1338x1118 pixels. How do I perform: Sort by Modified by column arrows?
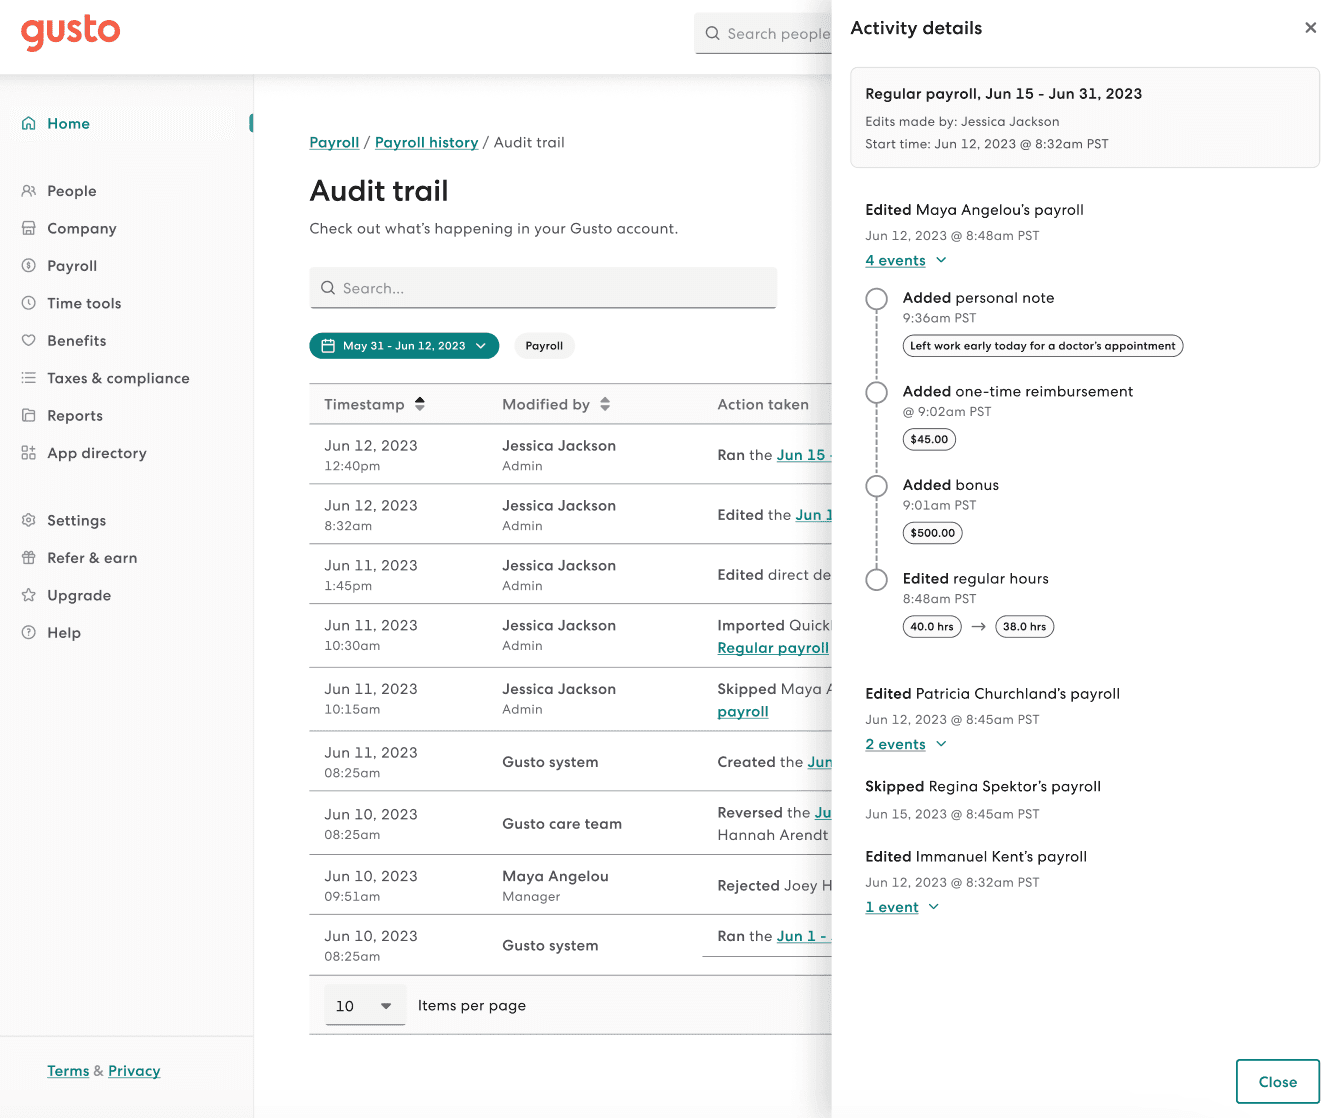click(x=605, y=404)
